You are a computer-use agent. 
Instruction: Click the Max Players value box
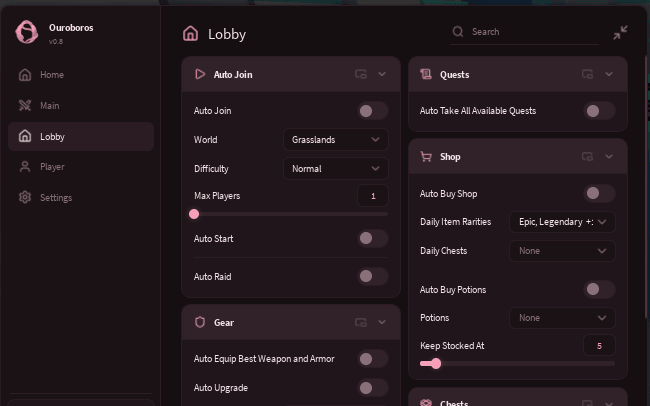coord(373,196)
